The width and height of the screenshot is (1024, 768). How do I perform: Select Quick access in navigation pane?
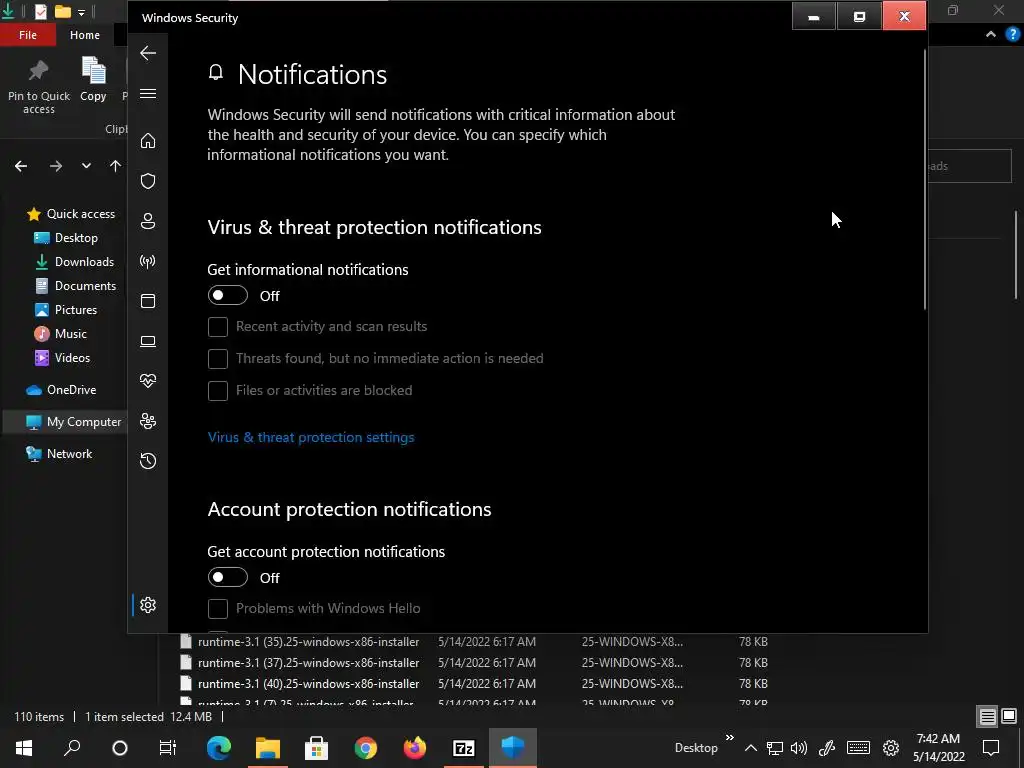(x=71, y=214)
